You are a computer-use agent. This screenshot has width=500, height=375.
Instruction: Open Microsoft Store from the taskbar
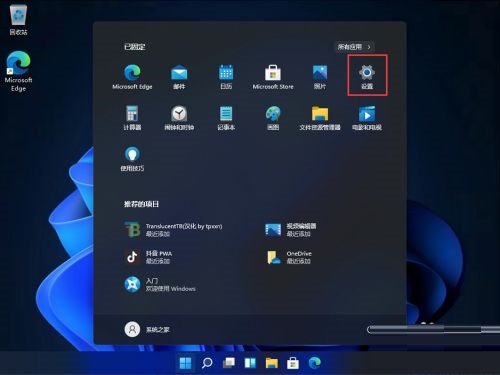(293, 363)
